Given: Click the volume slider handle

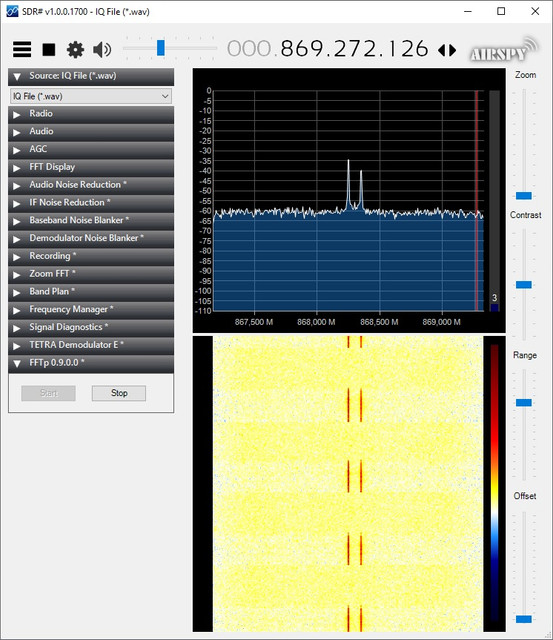Looking at the screenshot, I should 161,48.
